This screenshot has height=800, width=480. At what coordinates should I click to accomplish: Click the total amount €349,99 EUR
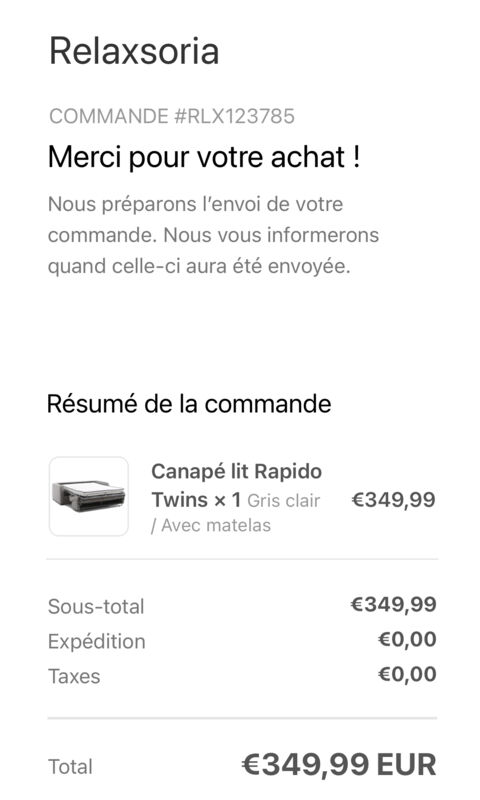[x=339, y=764]
